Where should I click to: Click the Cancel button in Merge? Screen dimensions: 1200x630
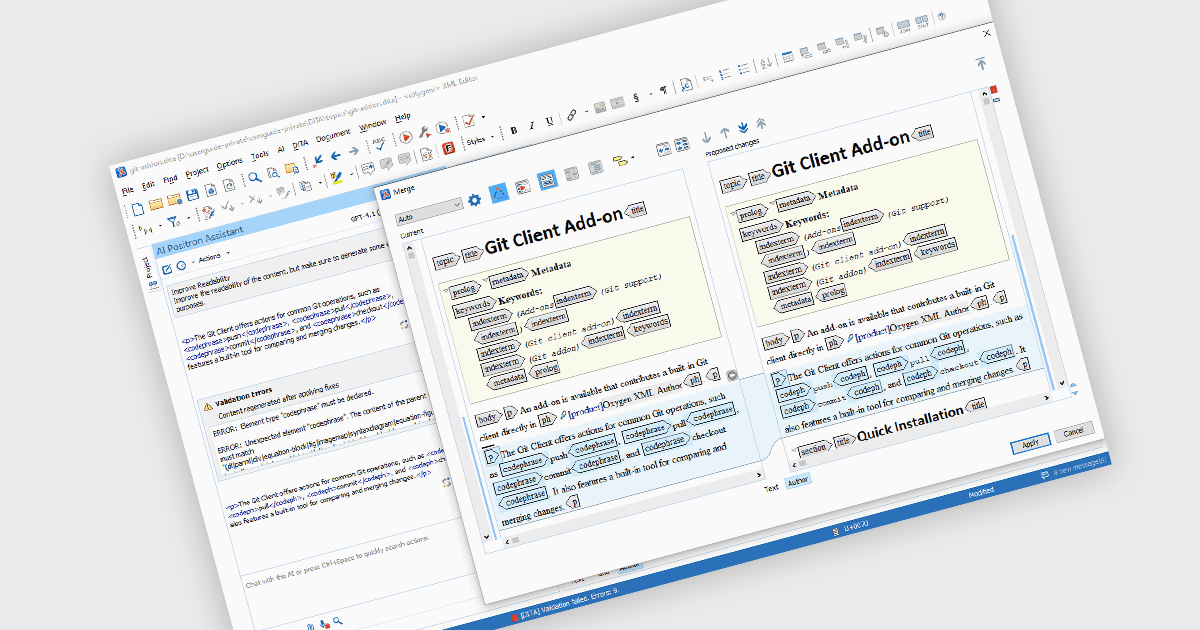pyautogui.click(x=1073, y=431)
